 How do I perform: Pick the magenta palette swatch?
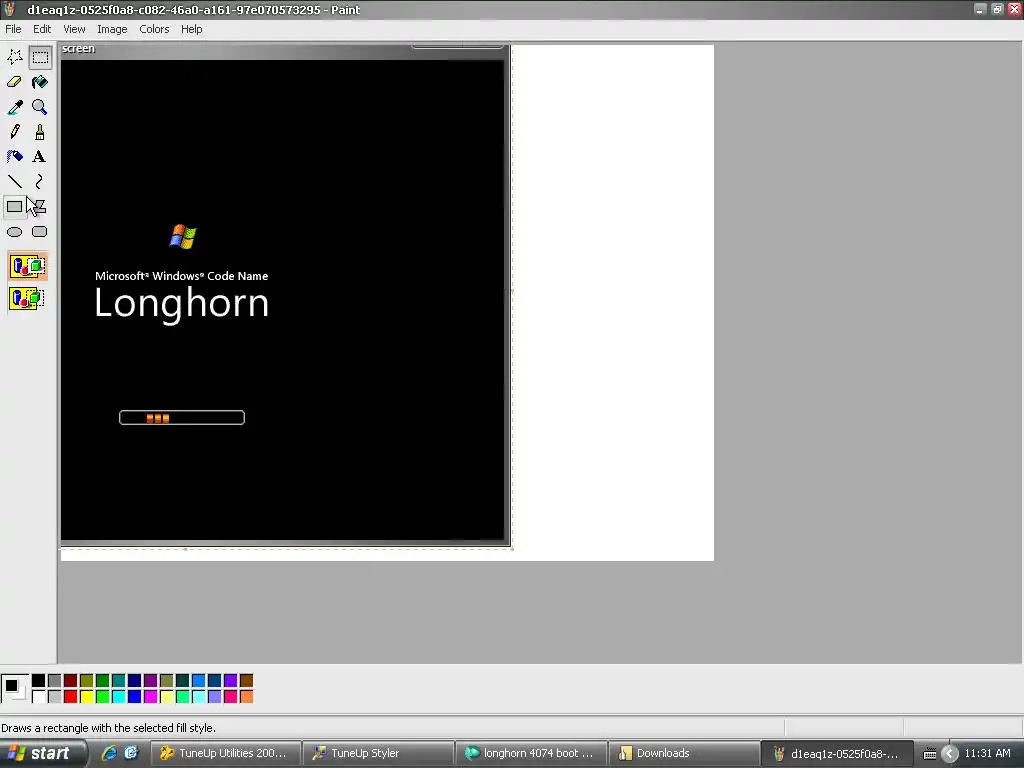151,697
